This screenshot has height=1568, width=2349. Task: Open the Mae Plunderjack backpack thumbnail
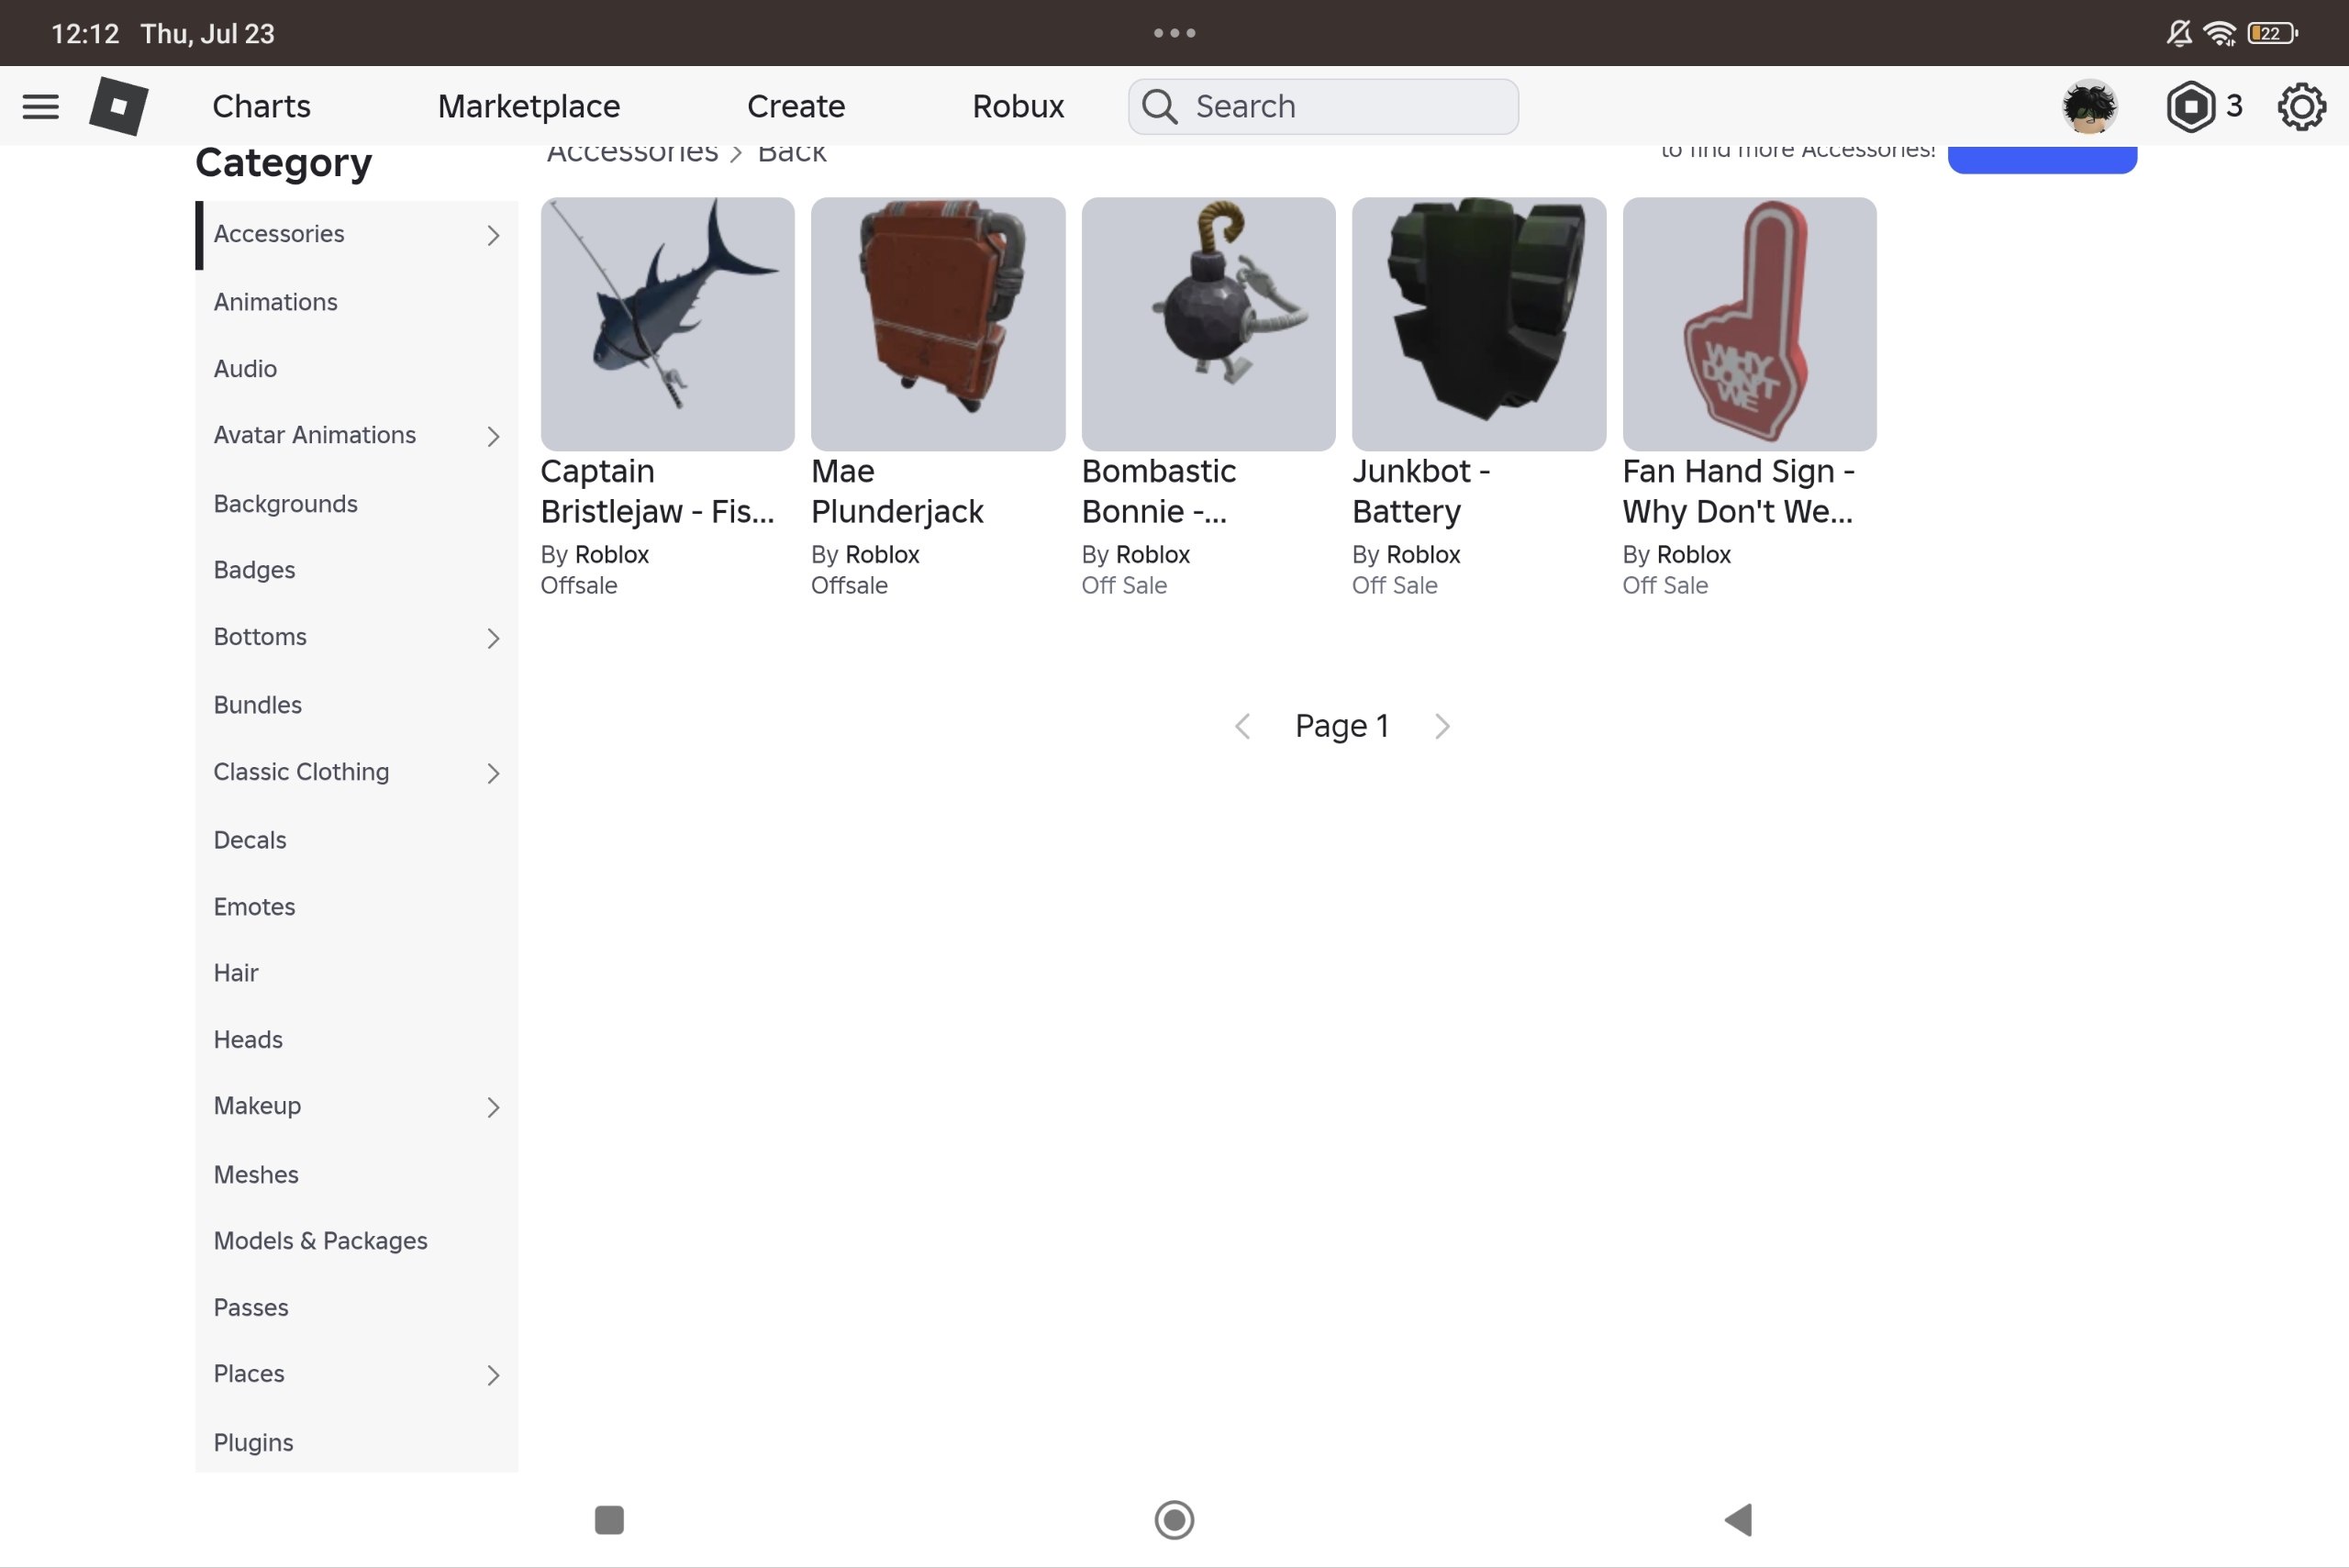[938, 324]
